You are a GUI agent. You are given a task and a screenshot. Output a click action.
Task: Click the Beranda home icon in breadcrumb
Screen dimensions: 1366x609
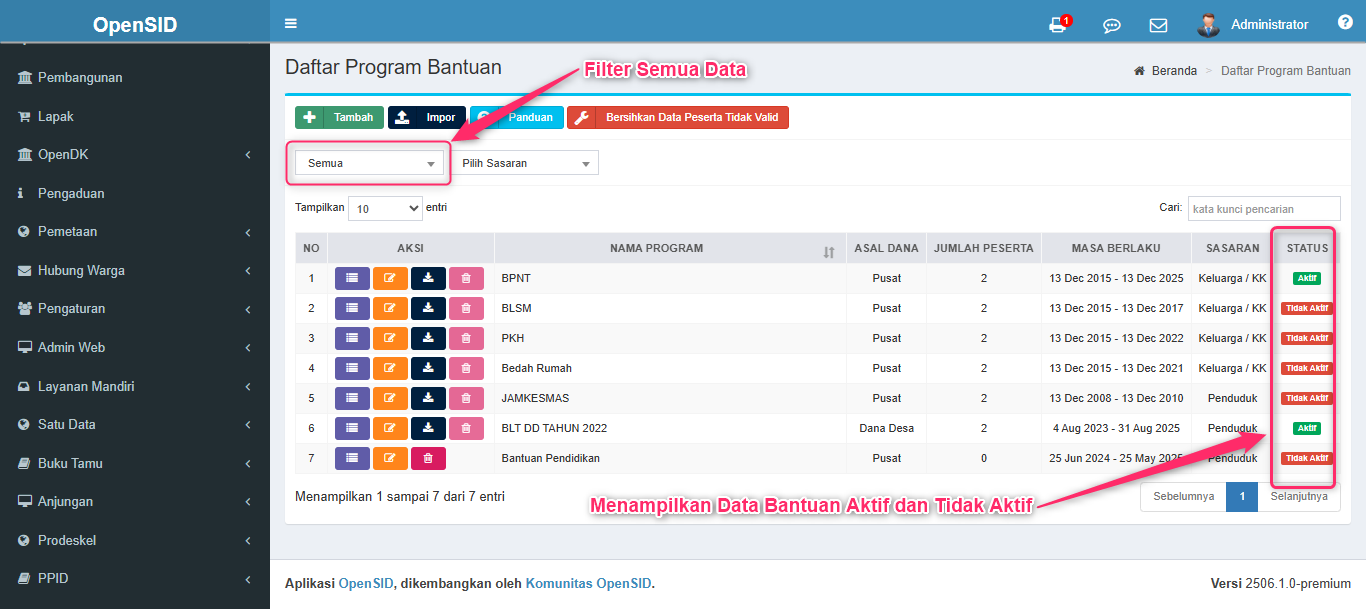(x=1139, y=71)
